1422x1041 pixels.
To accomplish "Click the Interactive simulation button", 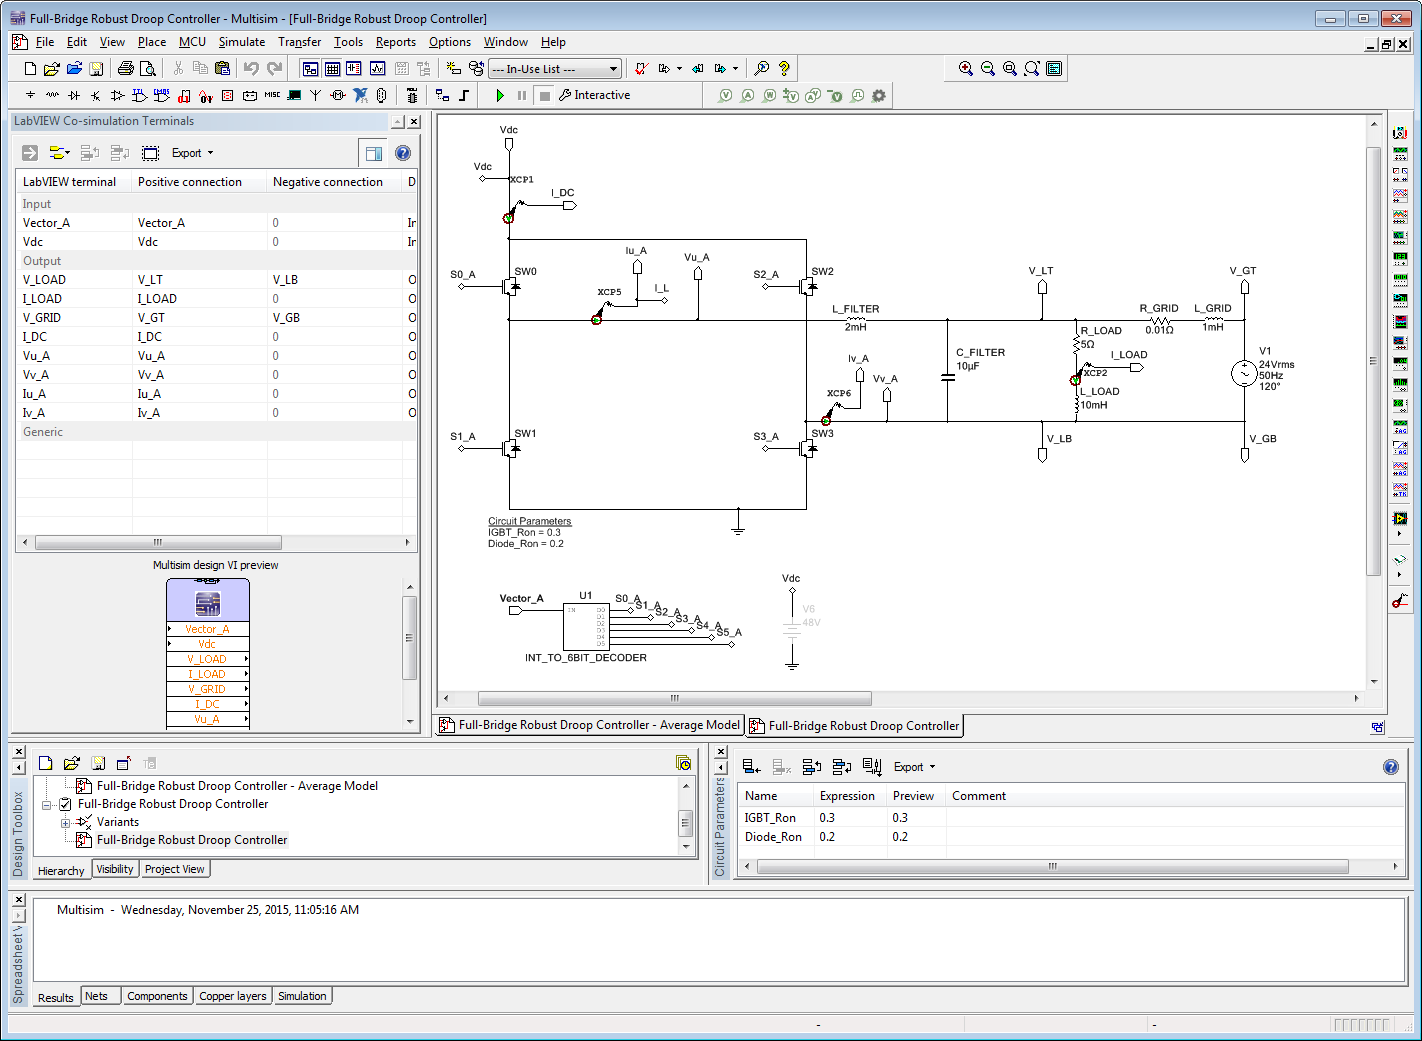I will point(595,96).
